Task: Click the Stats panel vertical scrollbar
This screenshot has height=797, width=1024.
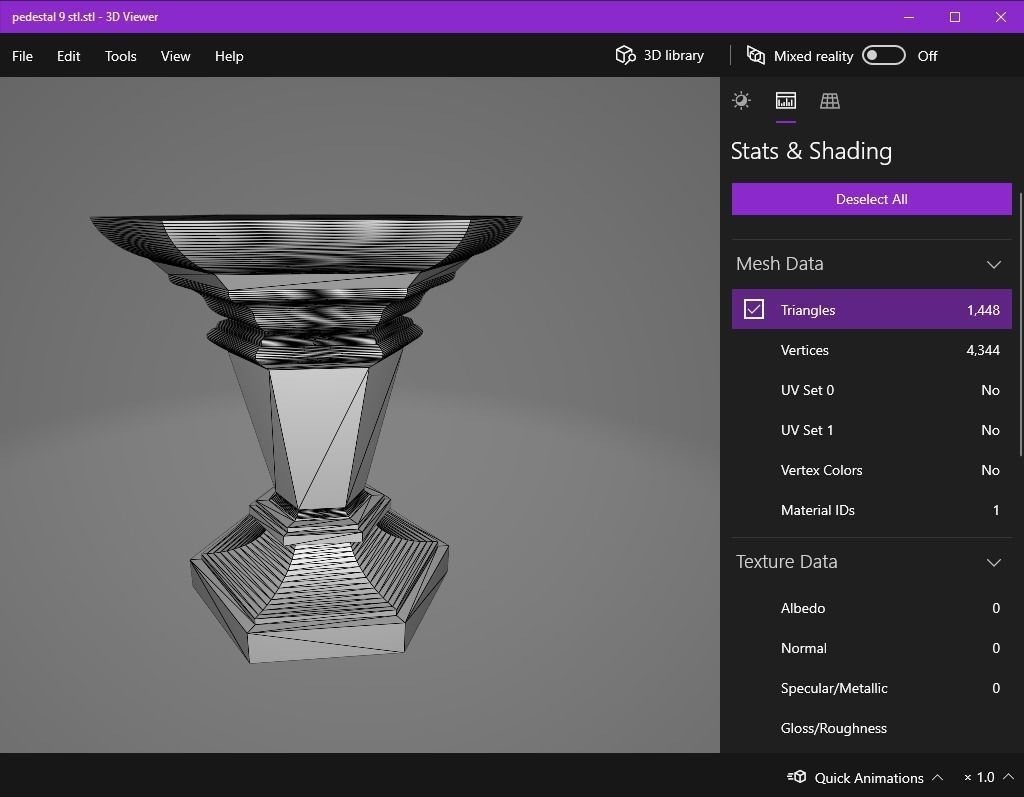Action: pos(1020,323)
